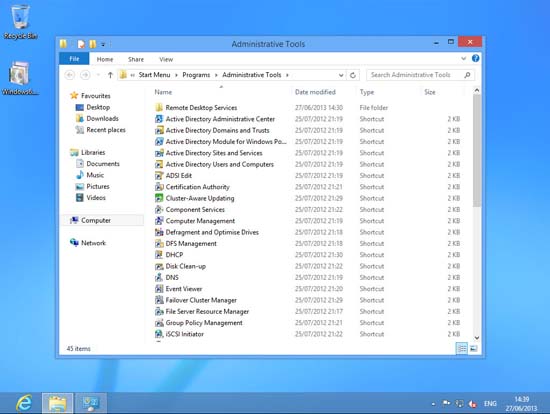Open Quick Access Toolbar customize dropdown
Image resolution: width=550 pixels, height=414 pixels.
(x=103, y=44)
